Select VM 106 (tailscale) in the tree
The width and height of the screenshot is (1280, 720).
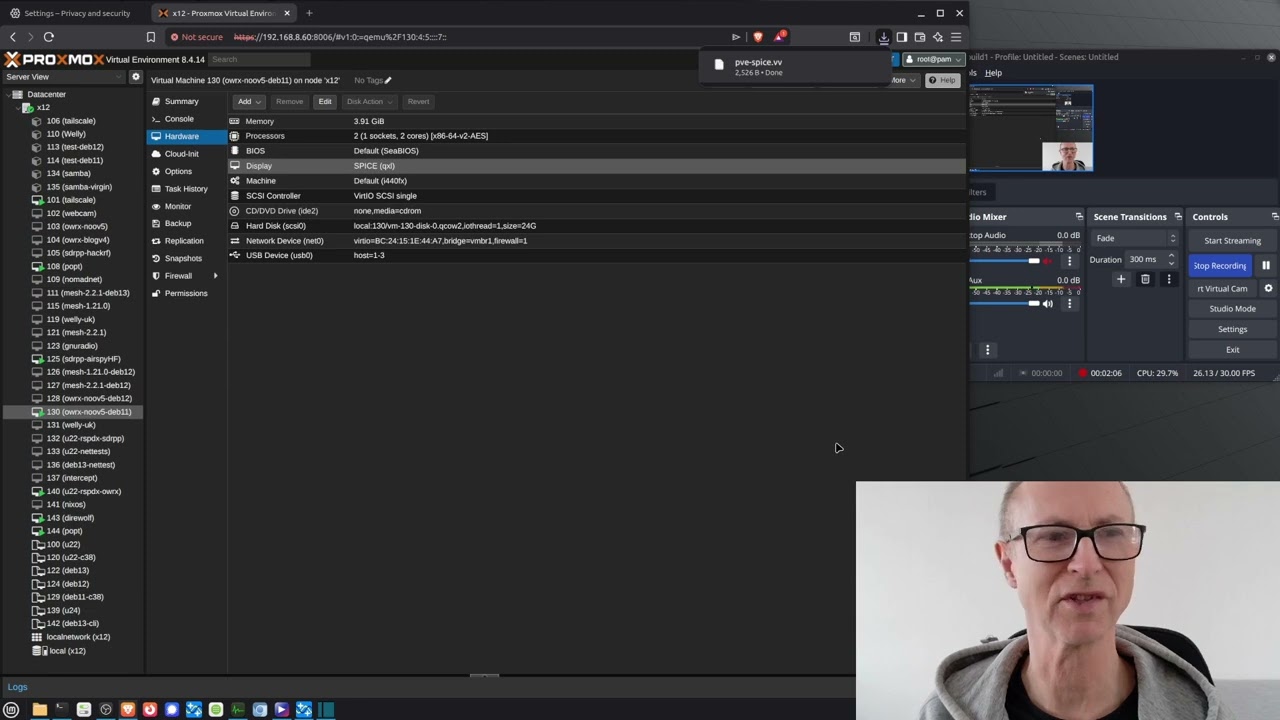pyautogui.click(x=70, y=120)
